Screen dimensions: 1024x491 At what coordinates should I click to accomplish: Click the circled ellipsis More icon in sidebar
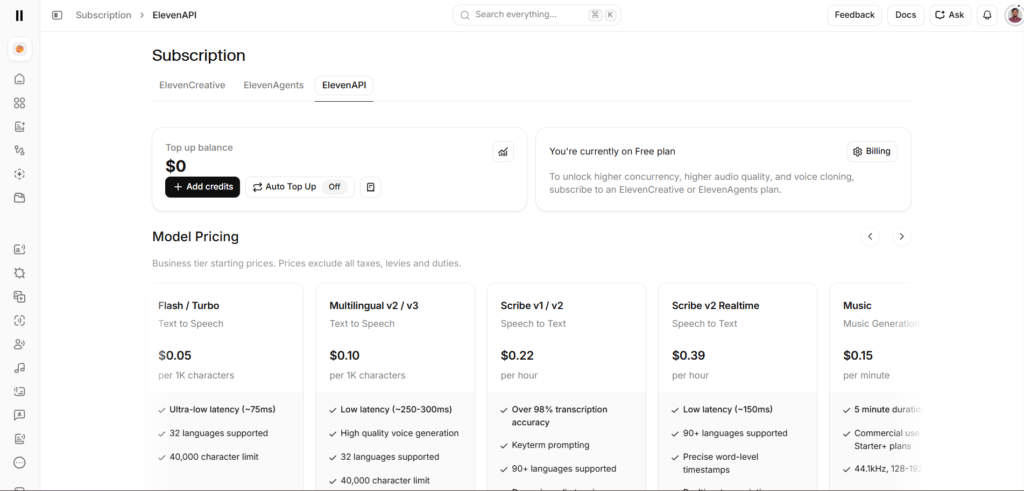20,462
